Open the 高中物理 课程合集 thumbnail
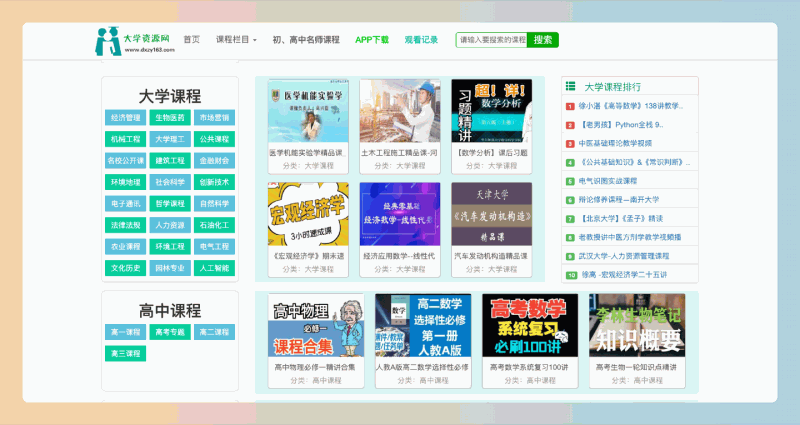Viewport: 800px width, 425px height. 316,326
